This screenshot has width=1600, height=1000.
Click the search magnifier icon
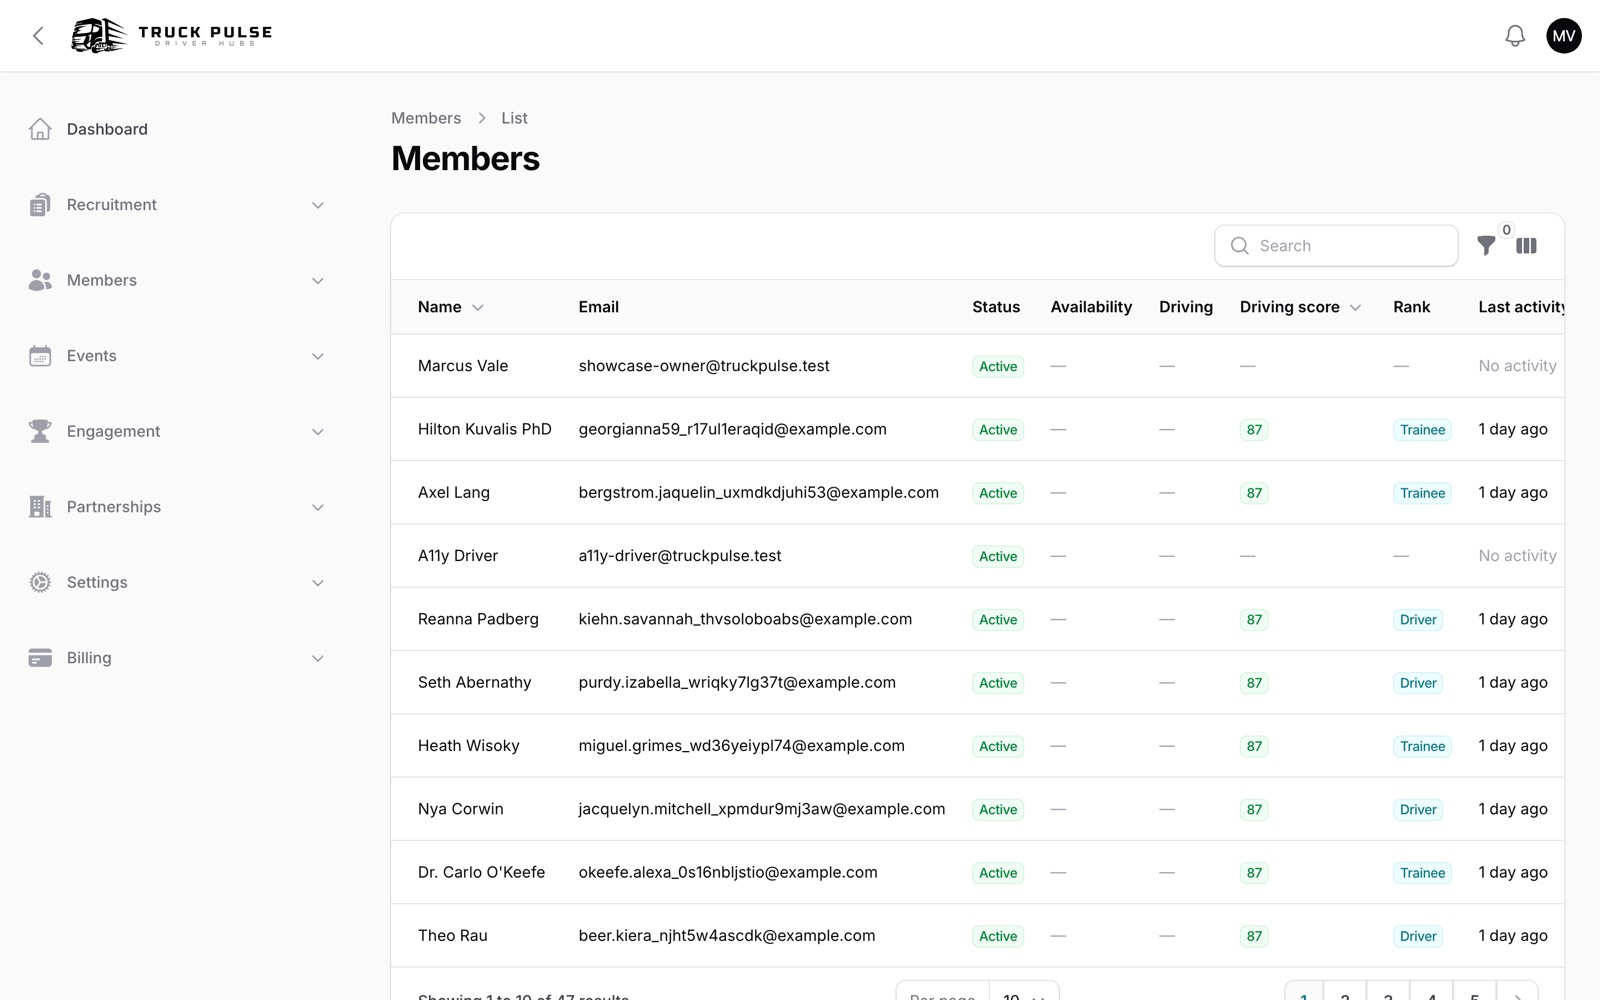tap(1240, 246)
